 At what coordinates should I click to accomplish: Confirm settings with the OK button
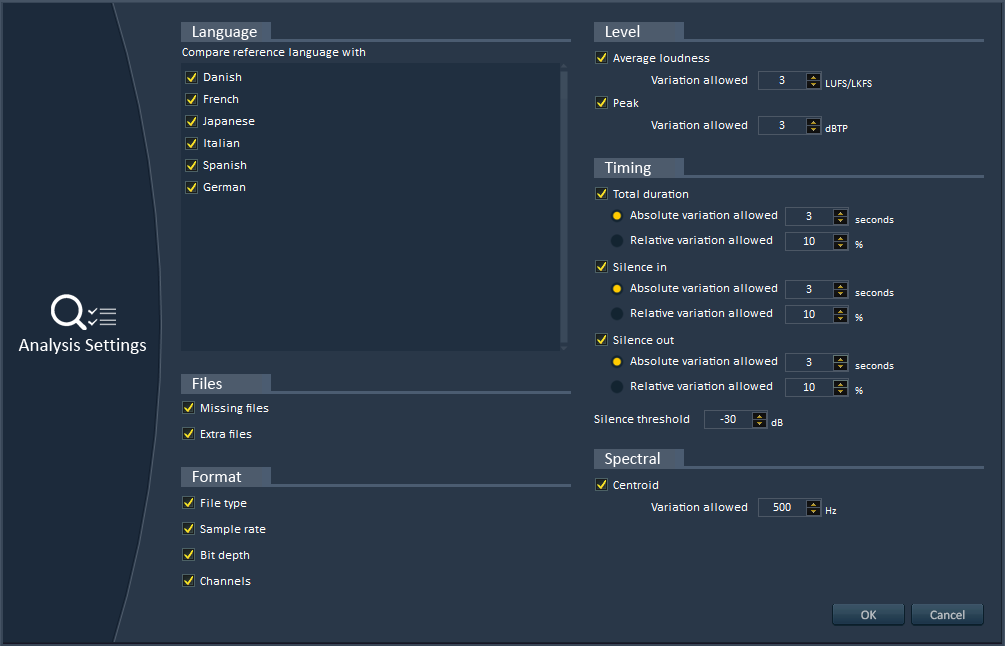868,615
